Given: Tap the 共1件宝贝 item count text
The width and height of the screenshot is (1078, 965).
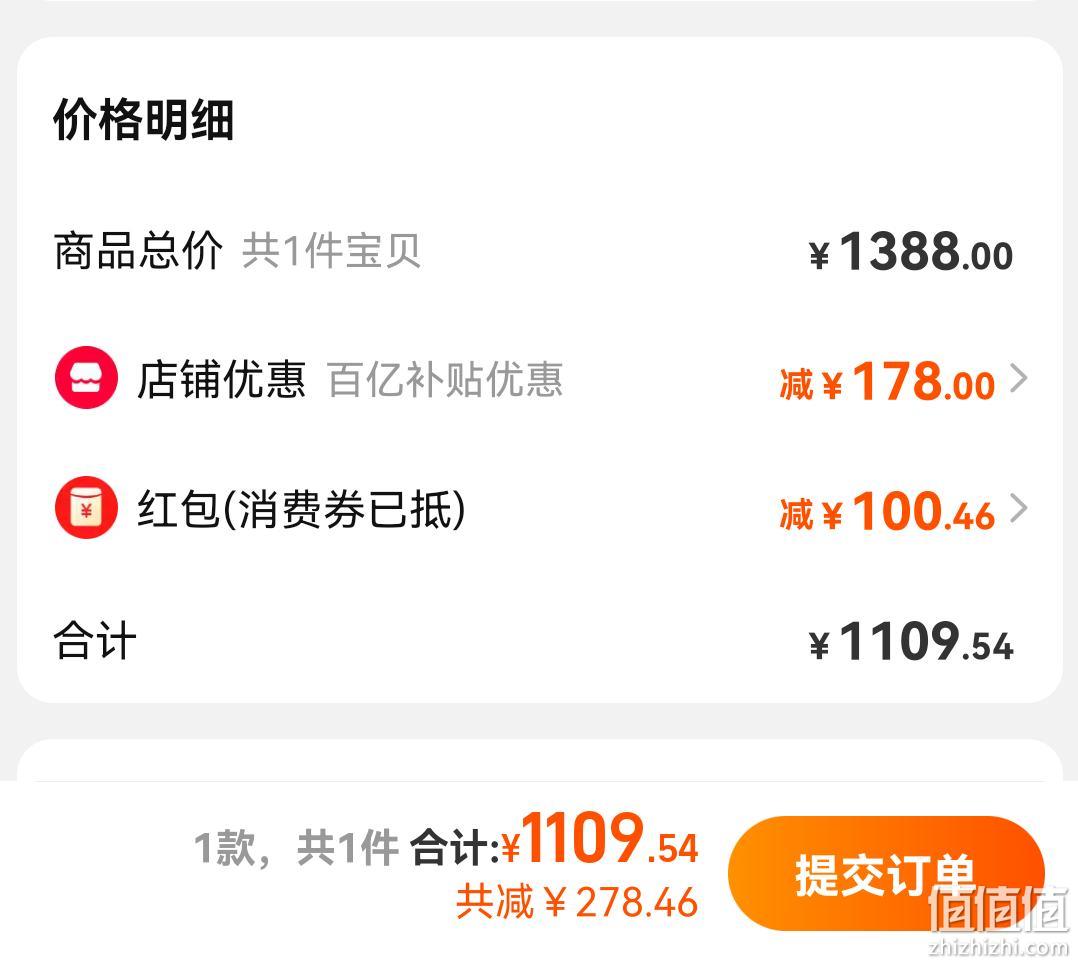Looking at the screenshot, I should coord(331,250).
